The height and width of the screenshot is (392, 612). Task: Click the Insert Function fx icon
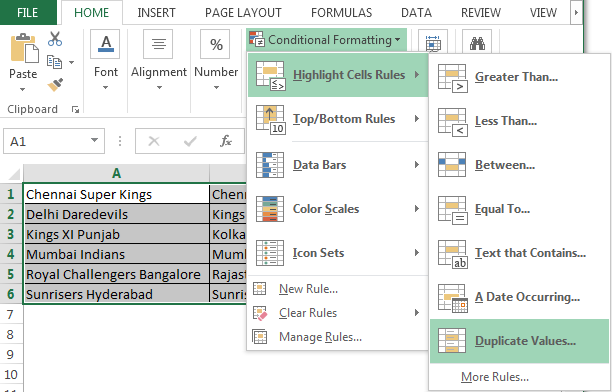[x=226, y=141]
